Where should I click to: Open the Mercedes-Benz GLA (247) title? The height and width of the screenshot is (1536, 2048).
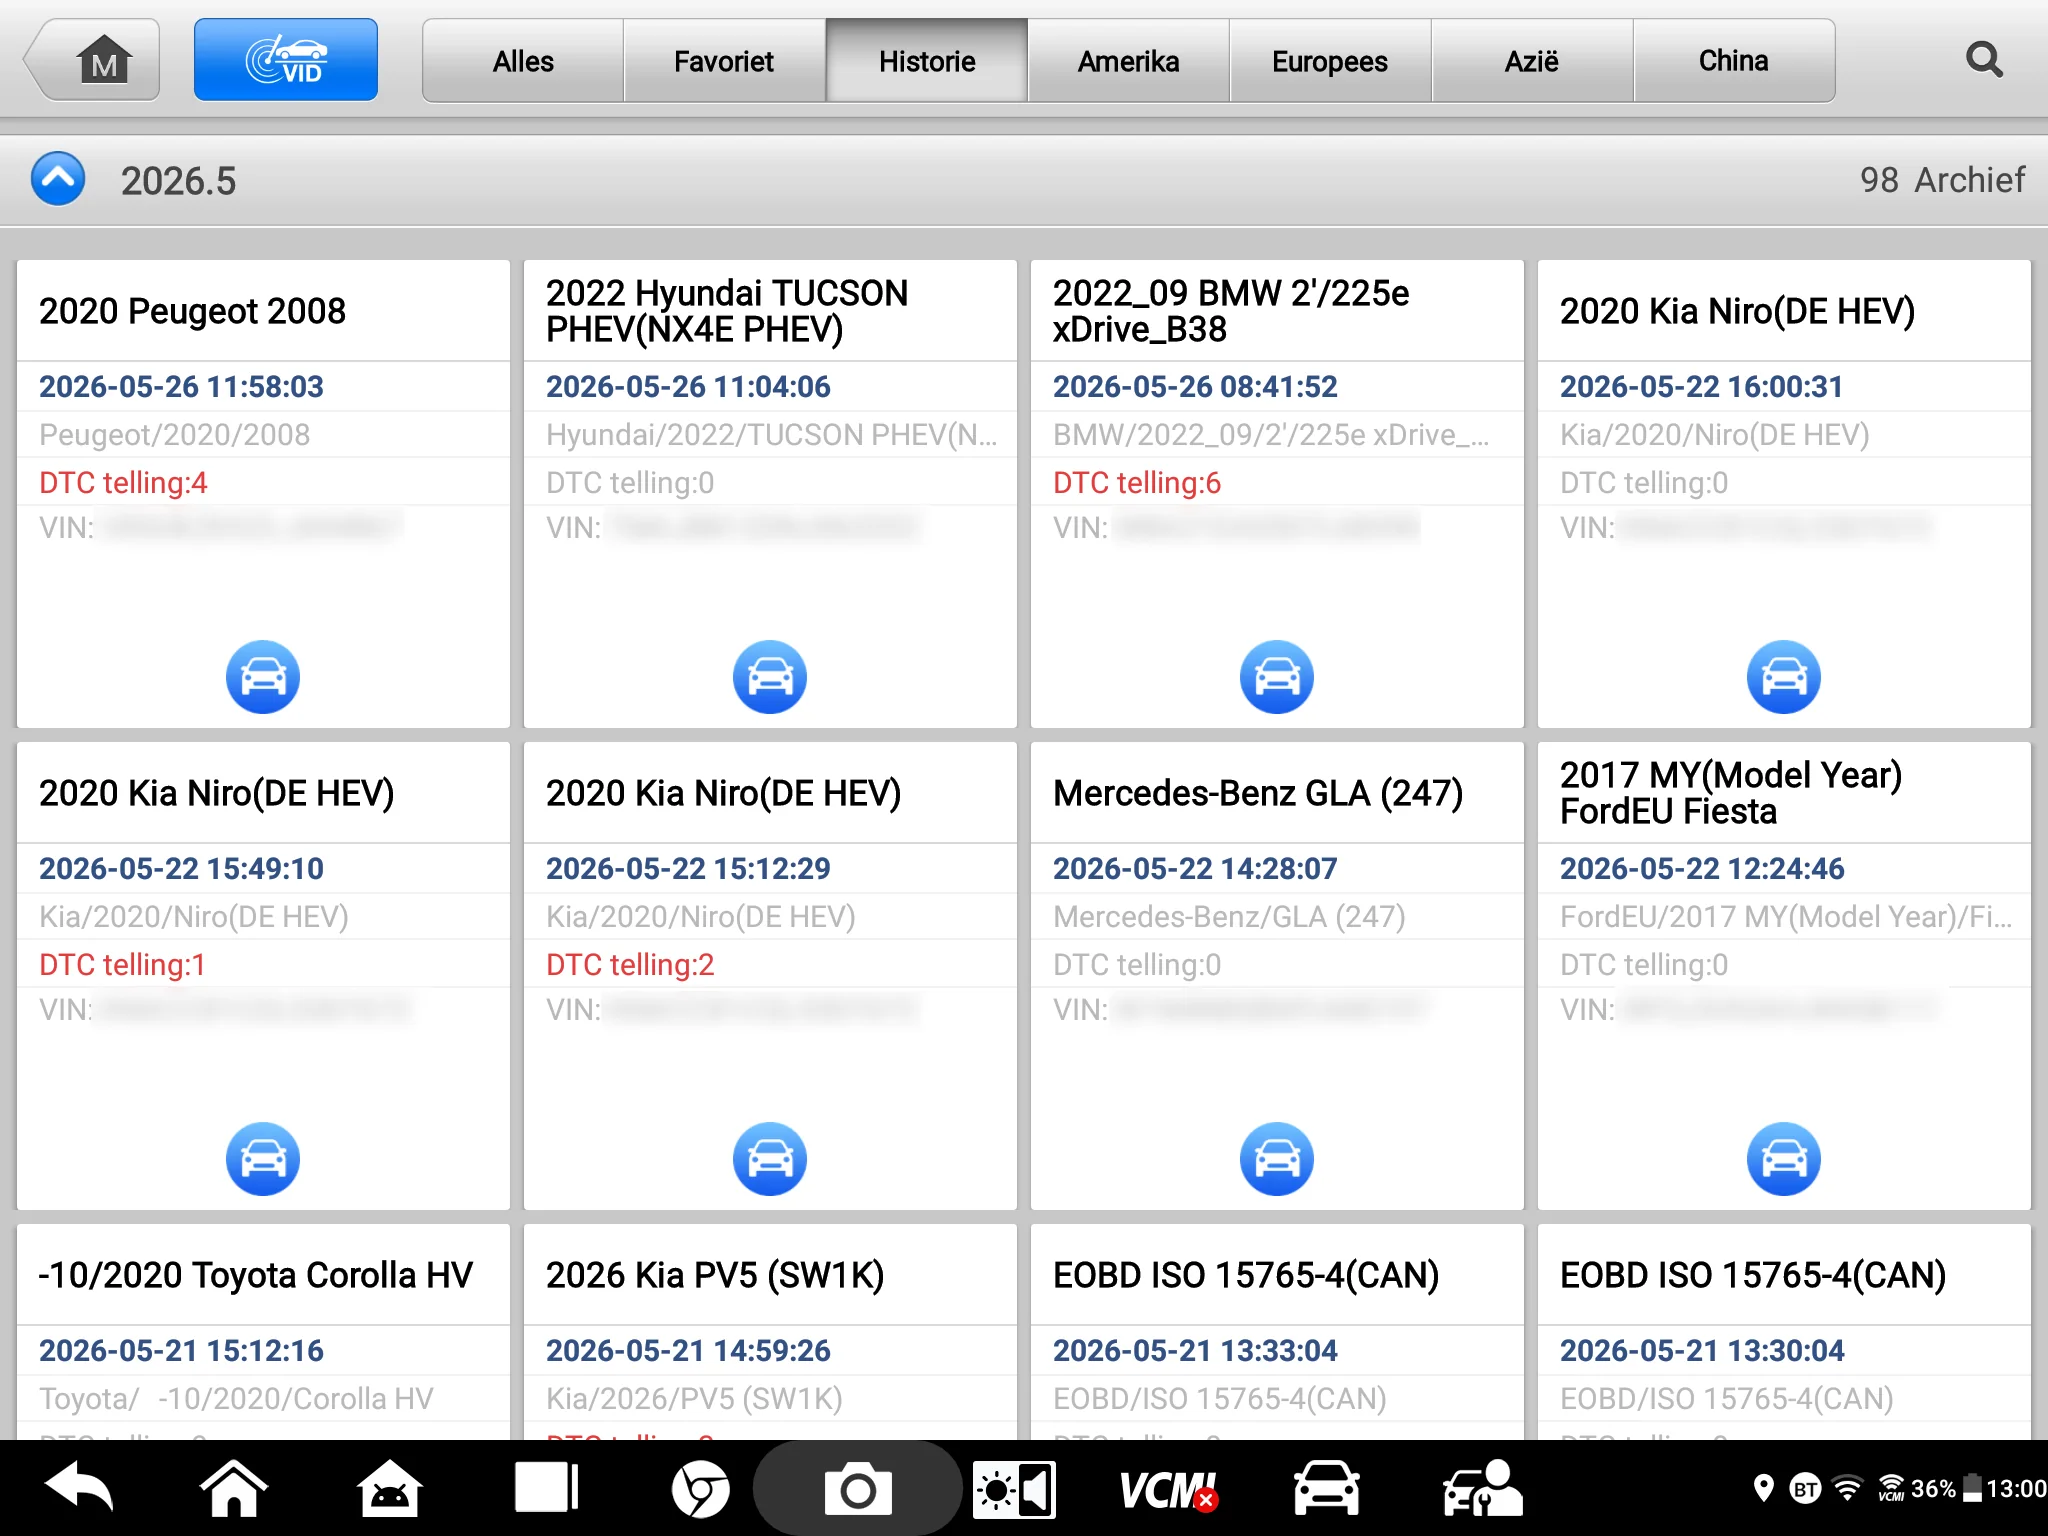(x=1258, y=793)
